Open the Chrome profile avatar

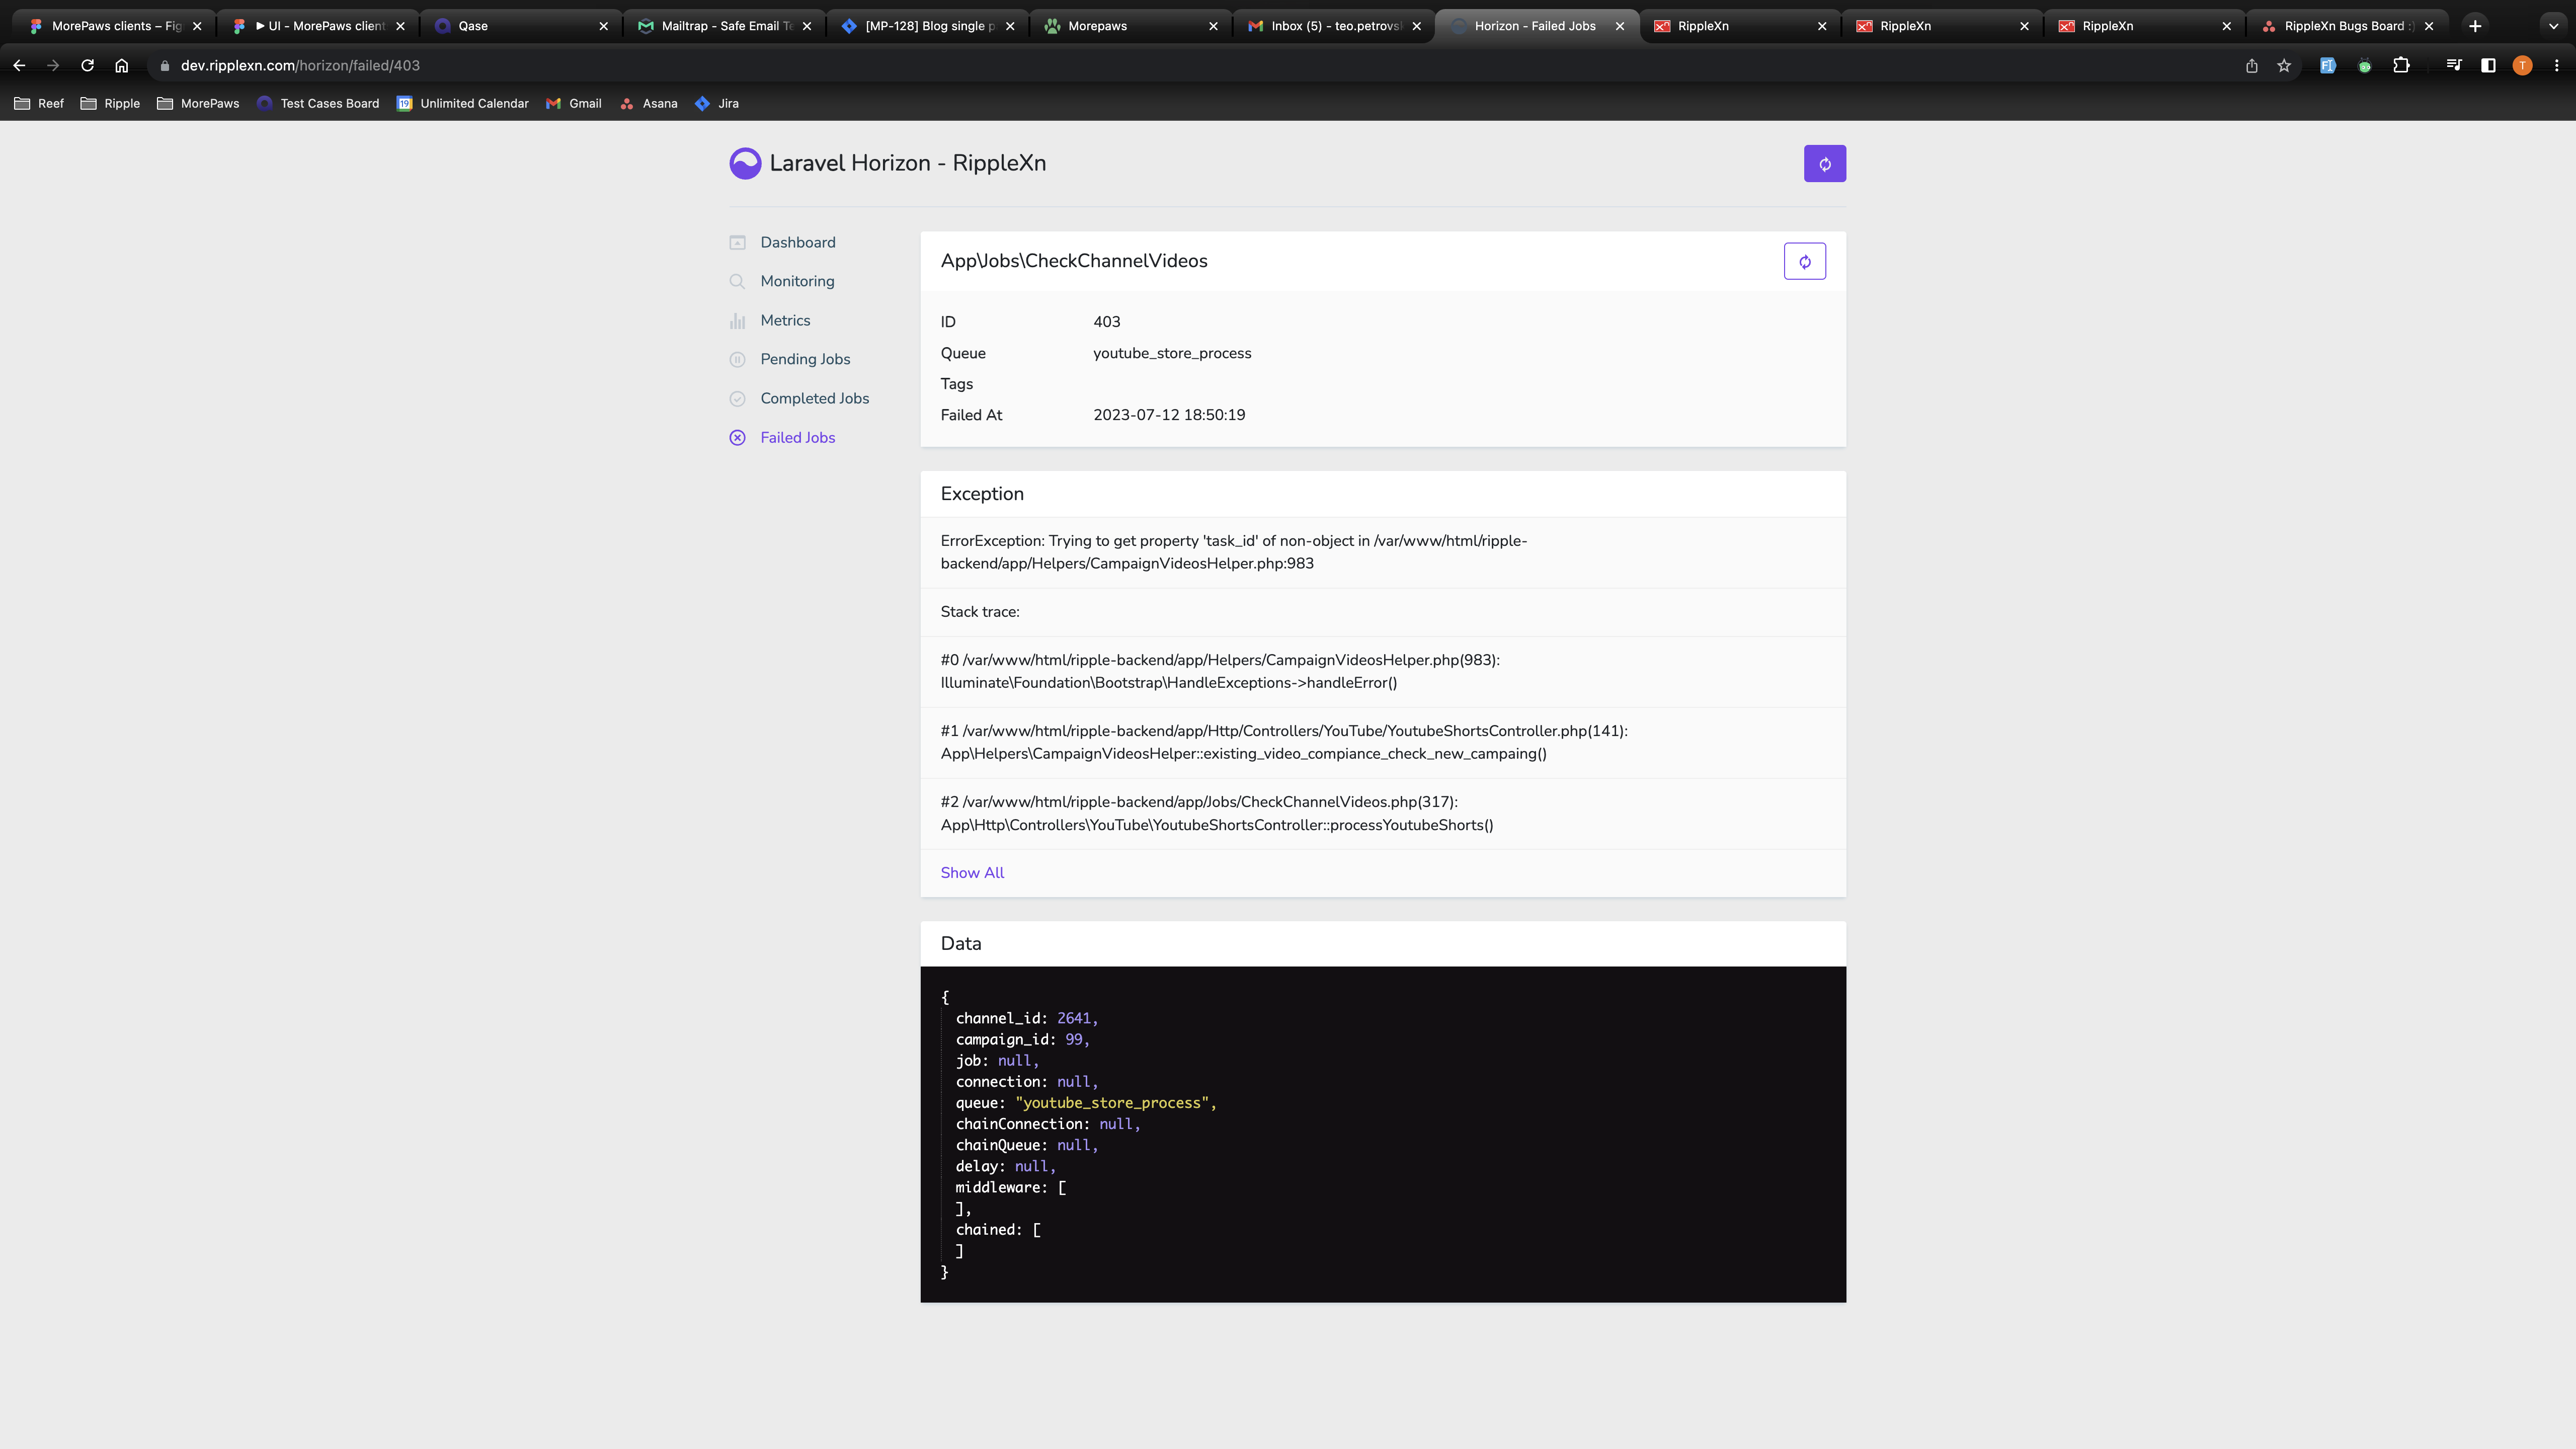2522,65
